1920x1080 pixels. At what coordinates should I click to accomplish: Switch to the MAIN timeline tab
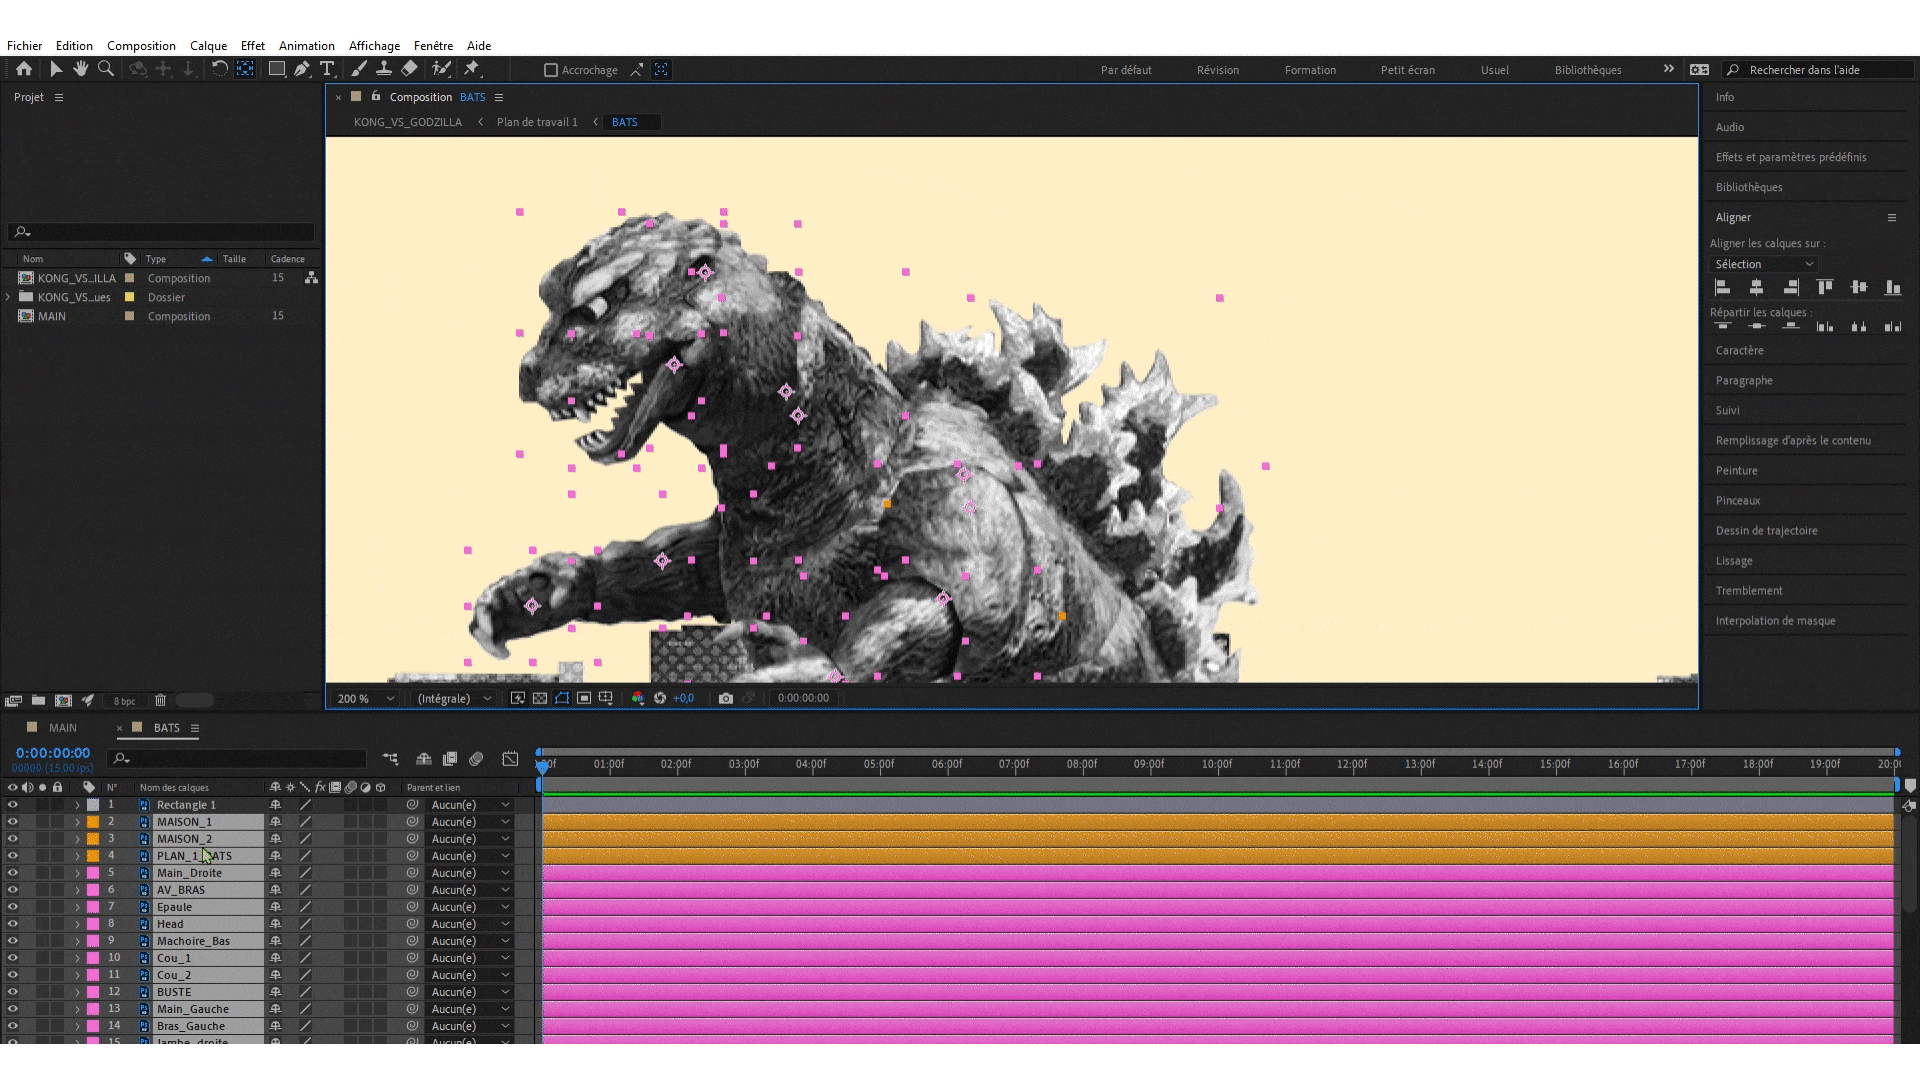pyautogui.click(x=62, y=728)
